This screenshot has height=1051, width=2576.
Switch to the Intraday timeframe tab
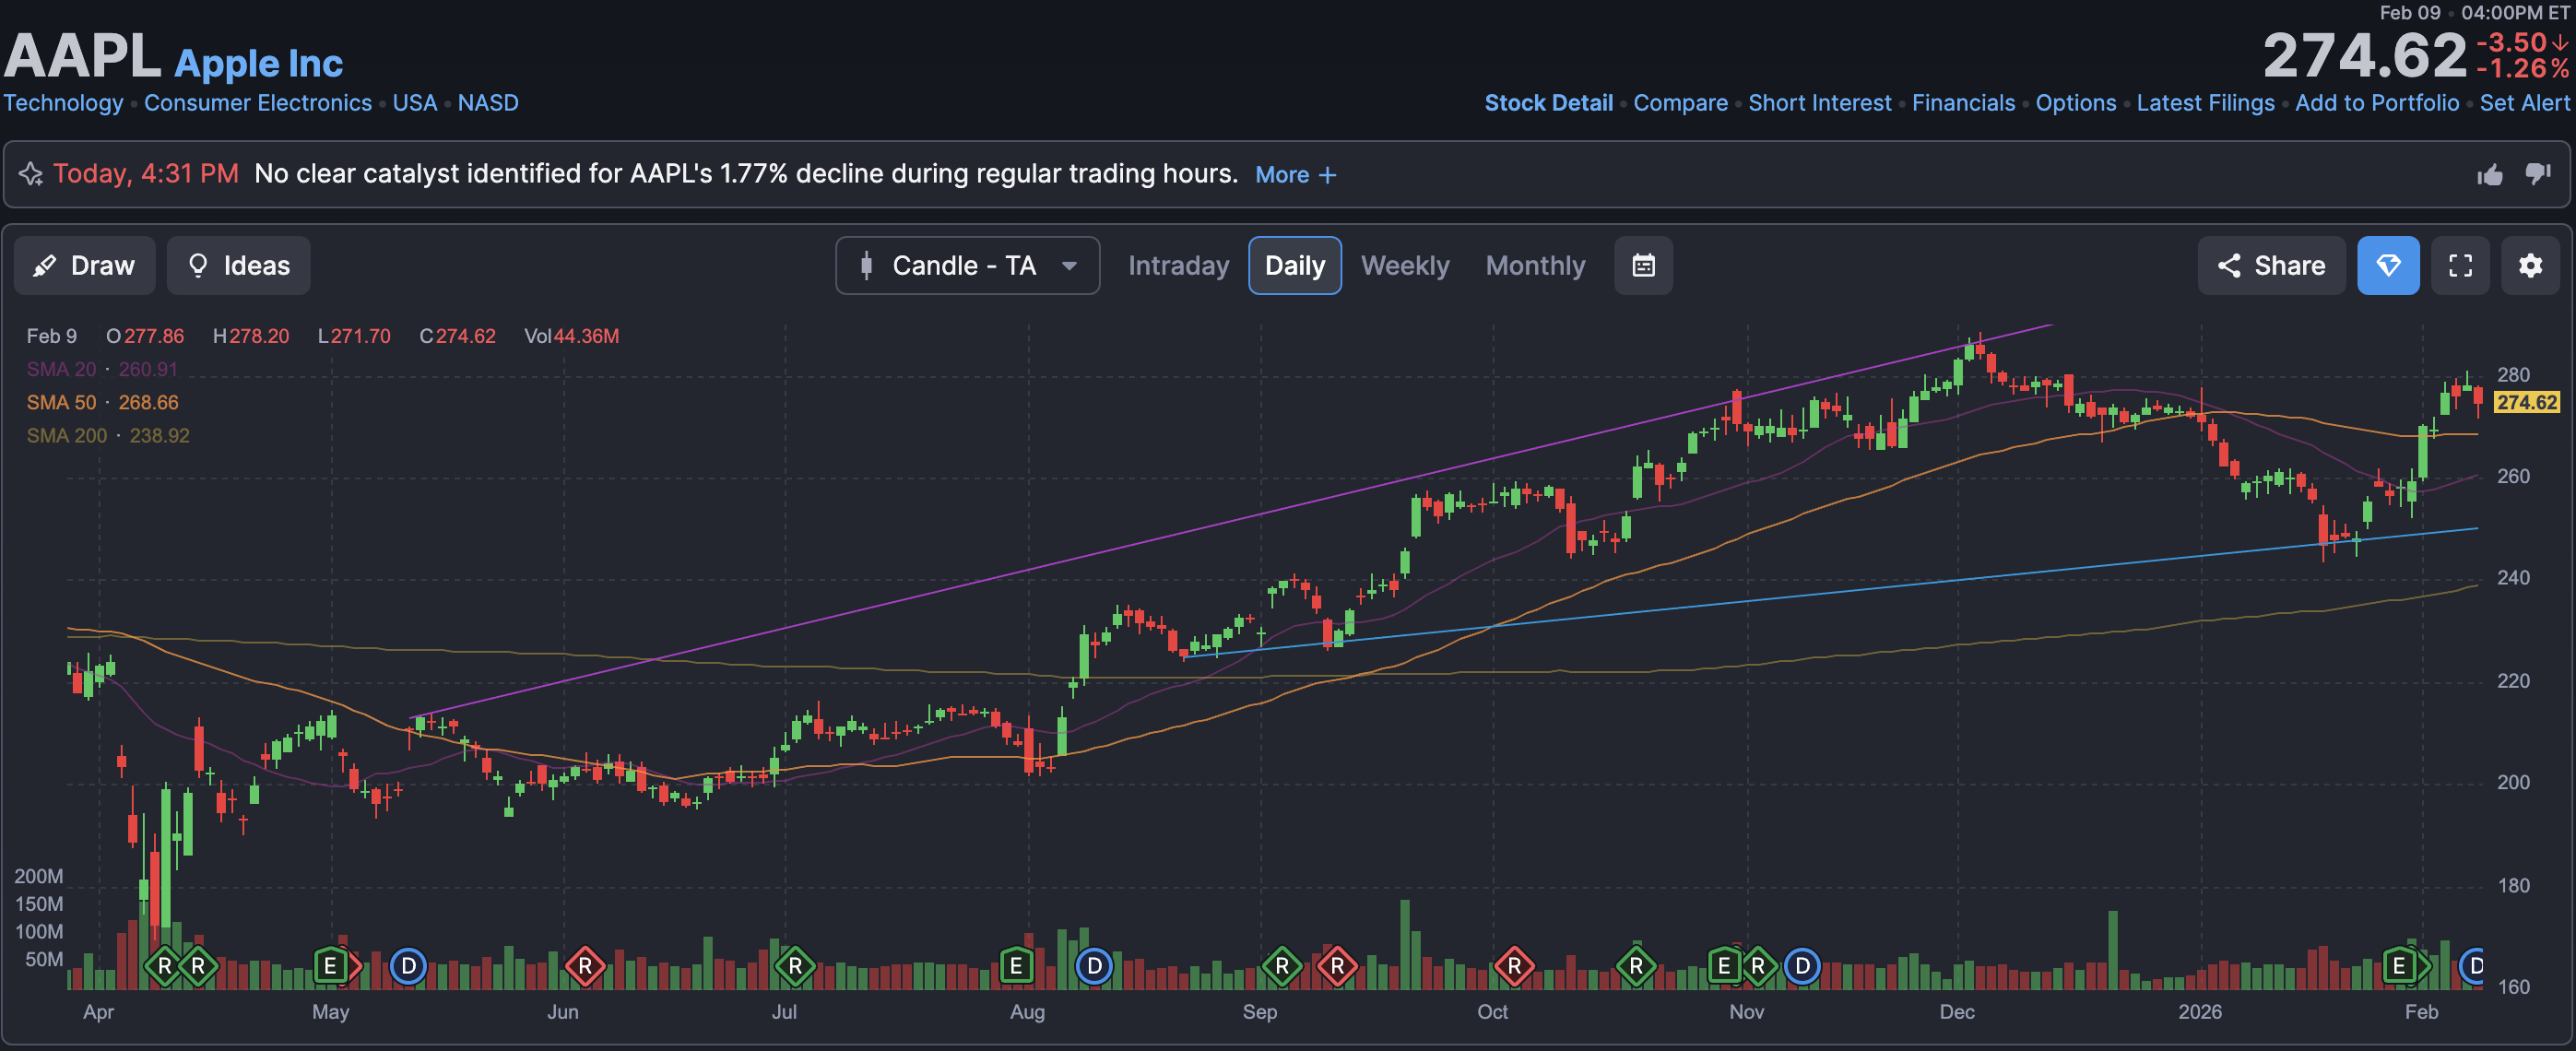tap(1178, 265)
